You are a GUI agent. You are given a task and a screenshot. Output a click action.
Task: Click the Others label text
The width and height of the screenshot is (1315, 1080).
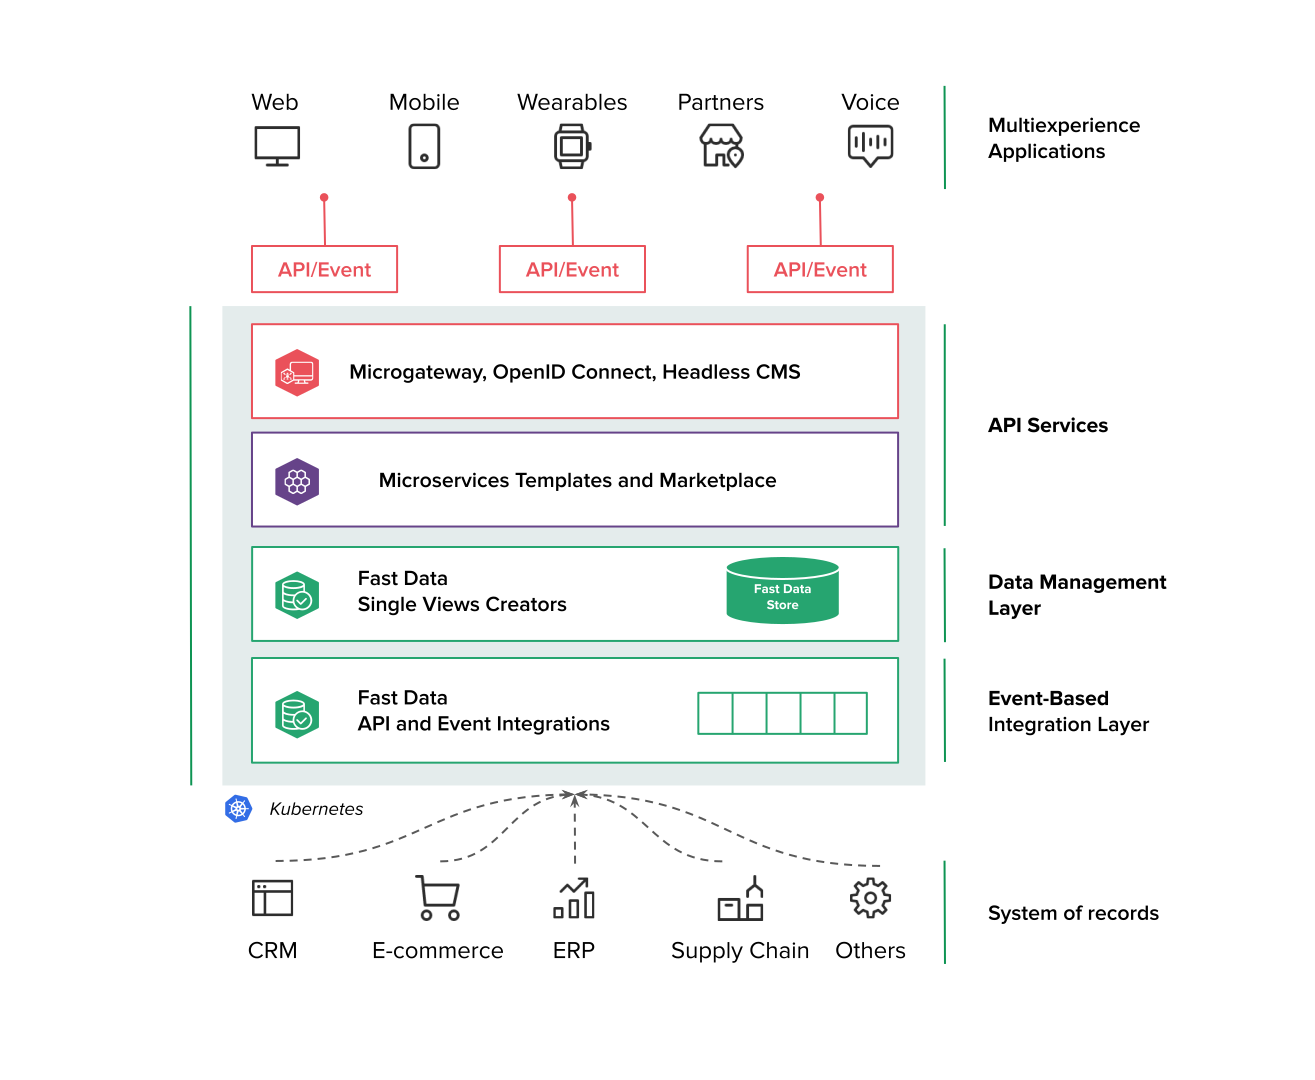(x=870, y=950)
